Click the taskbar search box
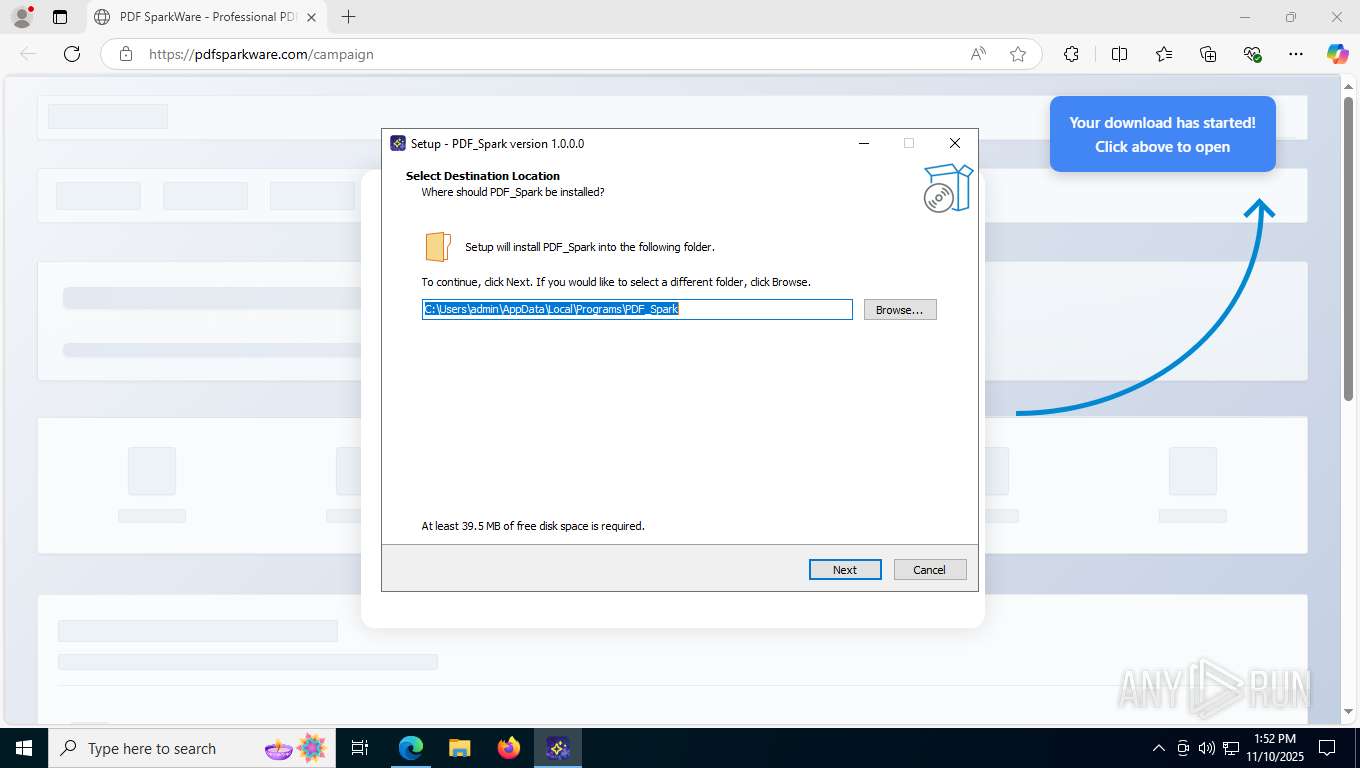The height and width of the screenshot is (768, 1360). click(191, 748)
